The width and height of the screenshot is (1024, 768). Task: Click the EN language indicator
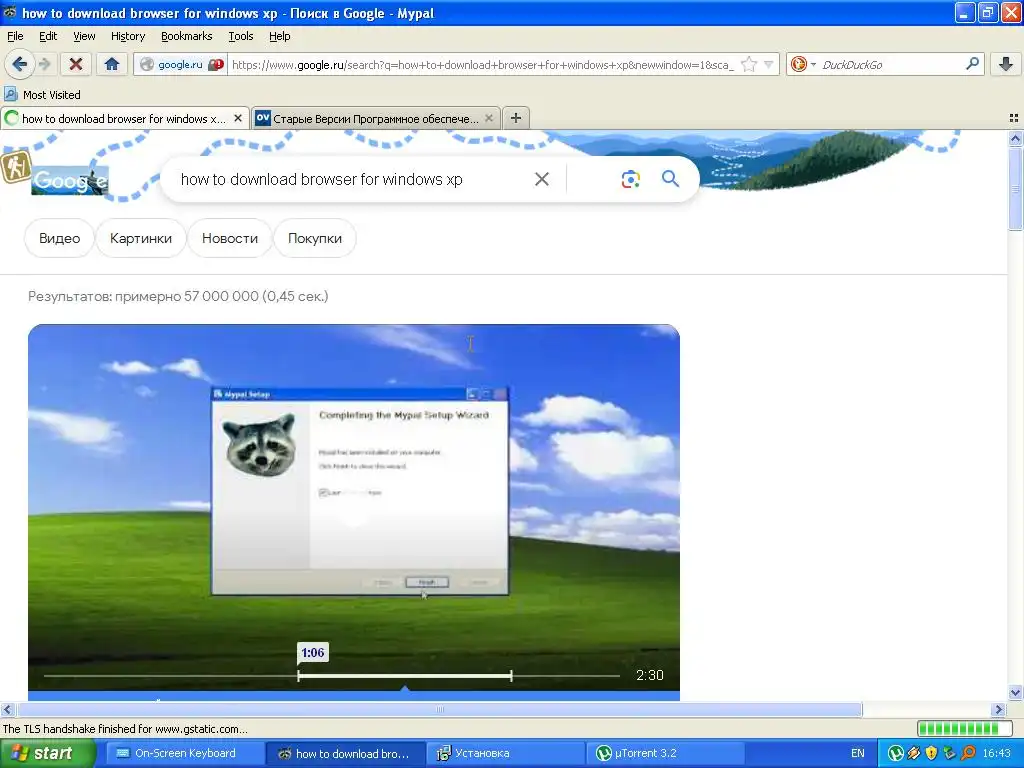(x=857, y=754)
